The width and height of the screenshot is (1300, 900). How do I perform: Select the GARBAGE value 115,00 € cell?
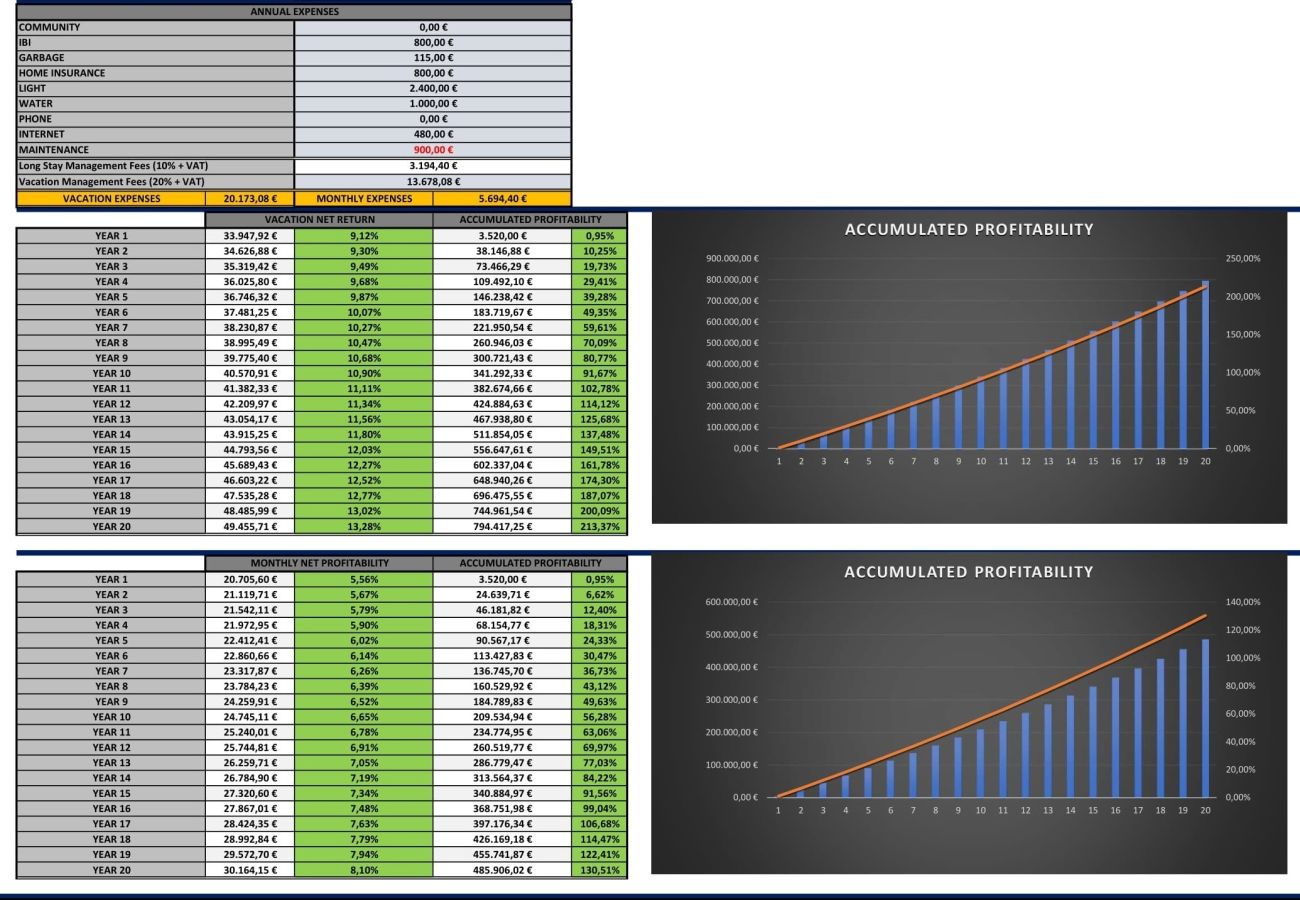coord(432,58)
